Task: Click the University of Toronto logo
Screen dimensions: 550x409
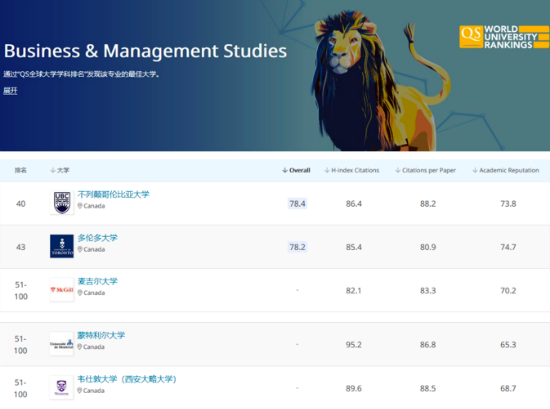Action: tap(62, 246)
